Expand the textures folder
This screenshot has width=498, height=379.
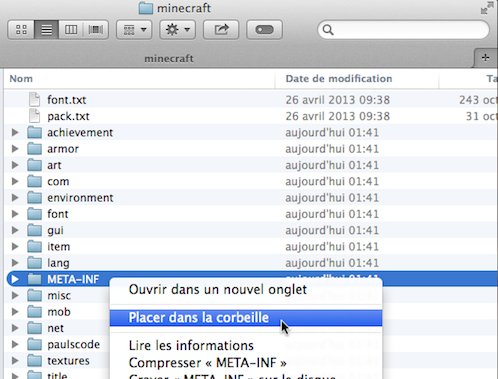click(x=15, y=361)
